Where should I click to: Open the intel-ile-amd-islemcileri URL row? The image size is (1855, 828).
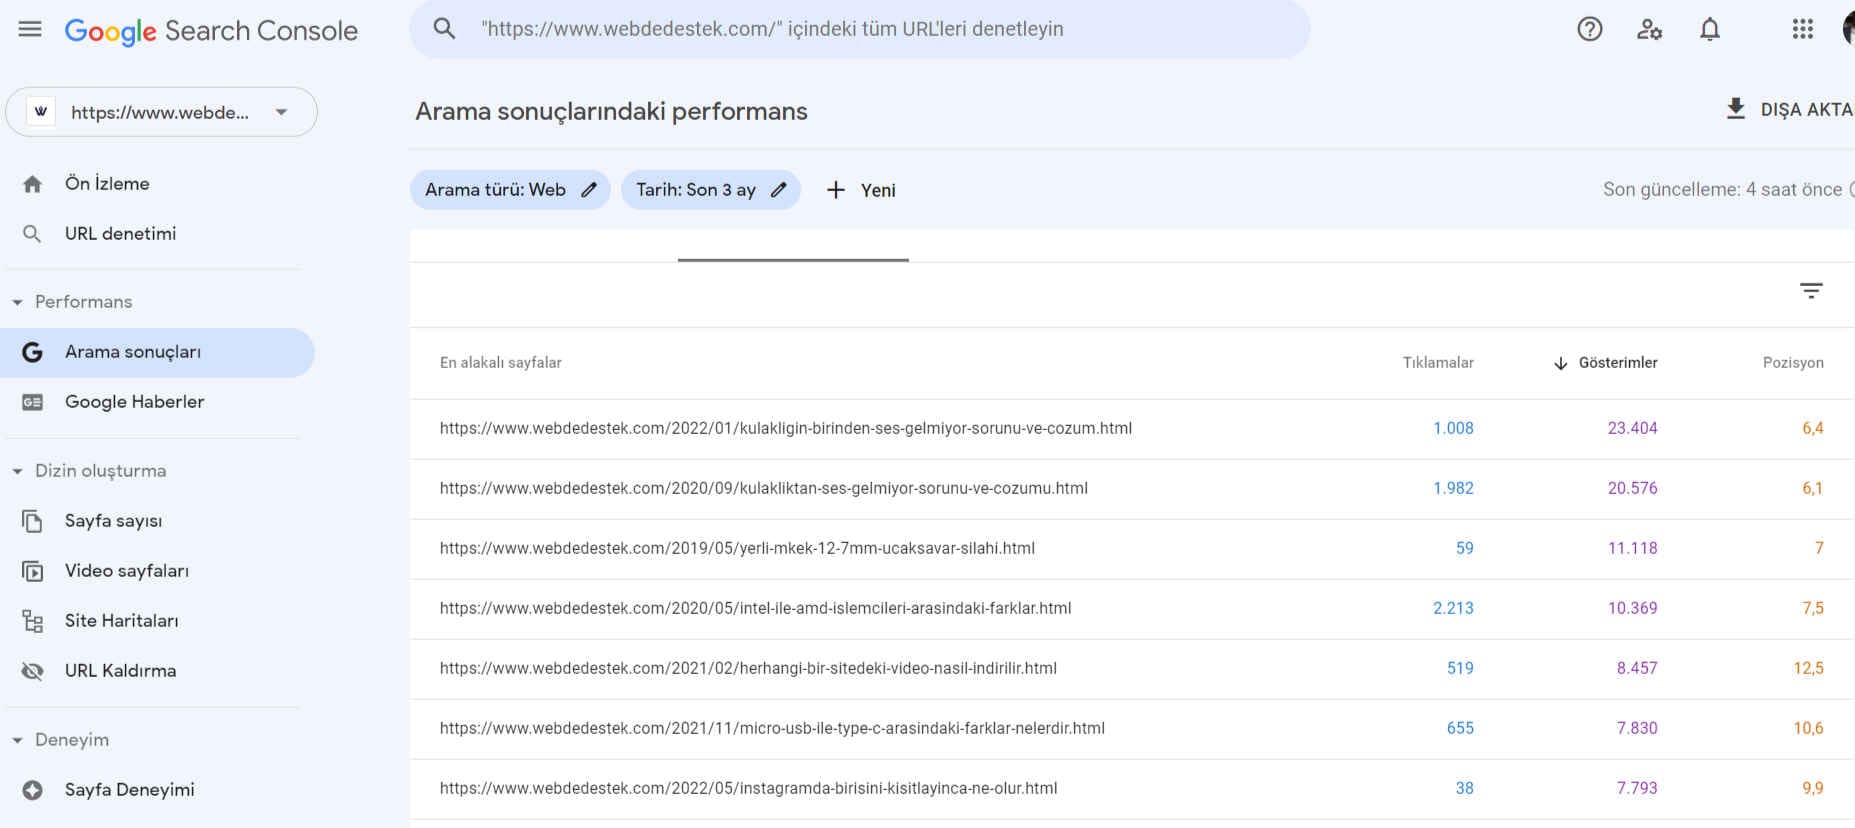tap(755, 608)
